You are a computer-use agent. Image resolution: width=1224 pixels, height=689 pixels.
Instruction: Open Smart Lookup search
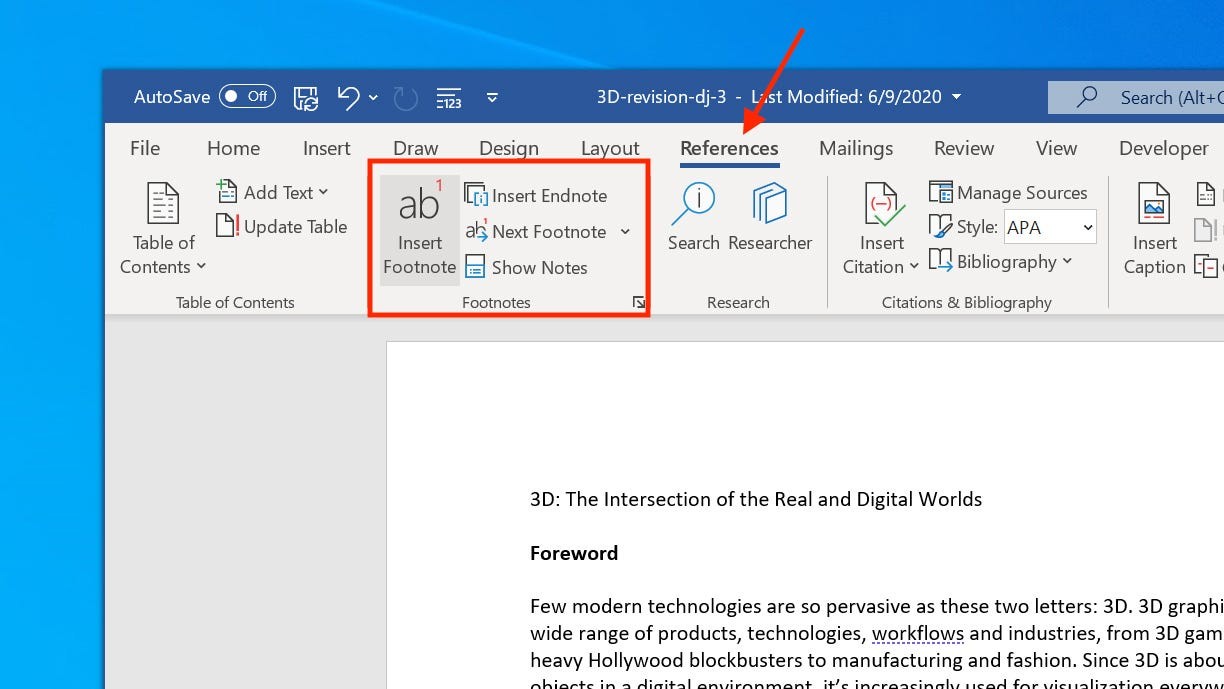pyautogui.click(x=693, y=215)
